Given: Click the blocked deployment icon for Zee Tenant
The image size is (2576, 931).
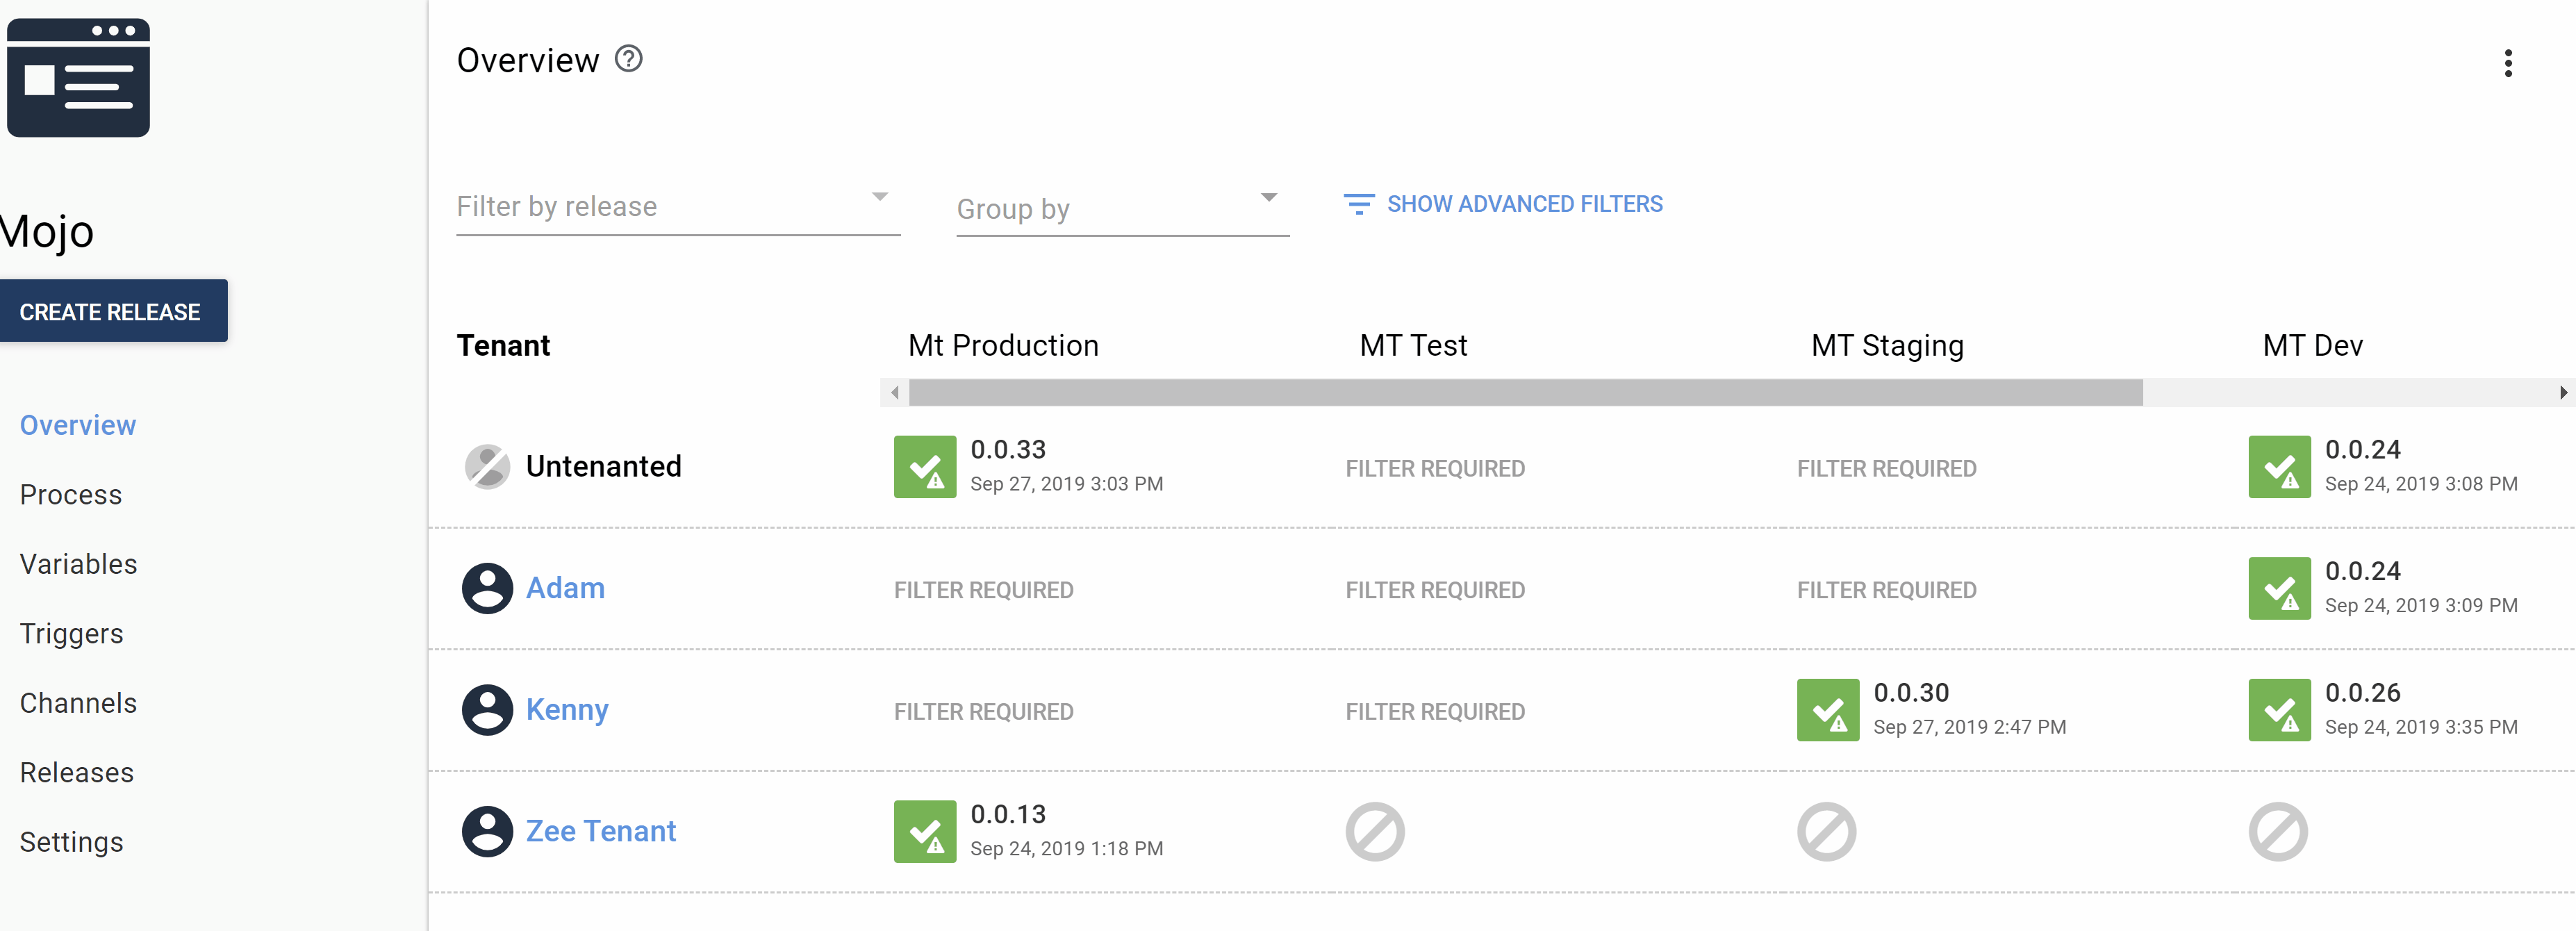Looking at the screenshot, I should (x=1375, y=831).
